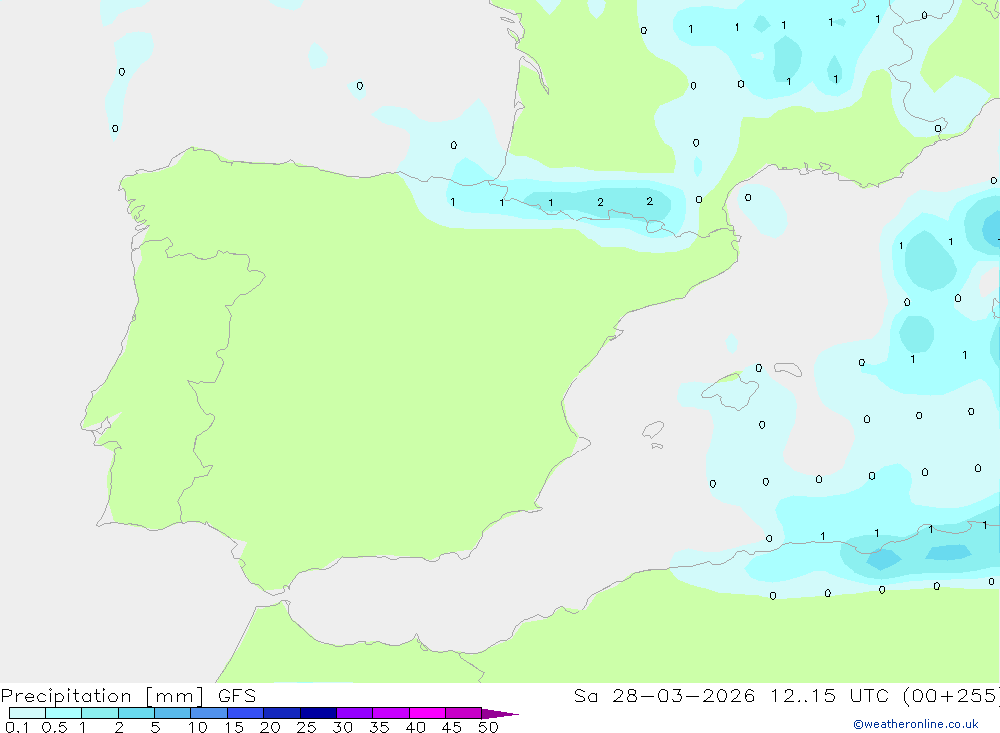Click the '(00+255)' forecast offset text
Image resolution: width=1000 pixels, height=733 pixels.
point(952,696)
